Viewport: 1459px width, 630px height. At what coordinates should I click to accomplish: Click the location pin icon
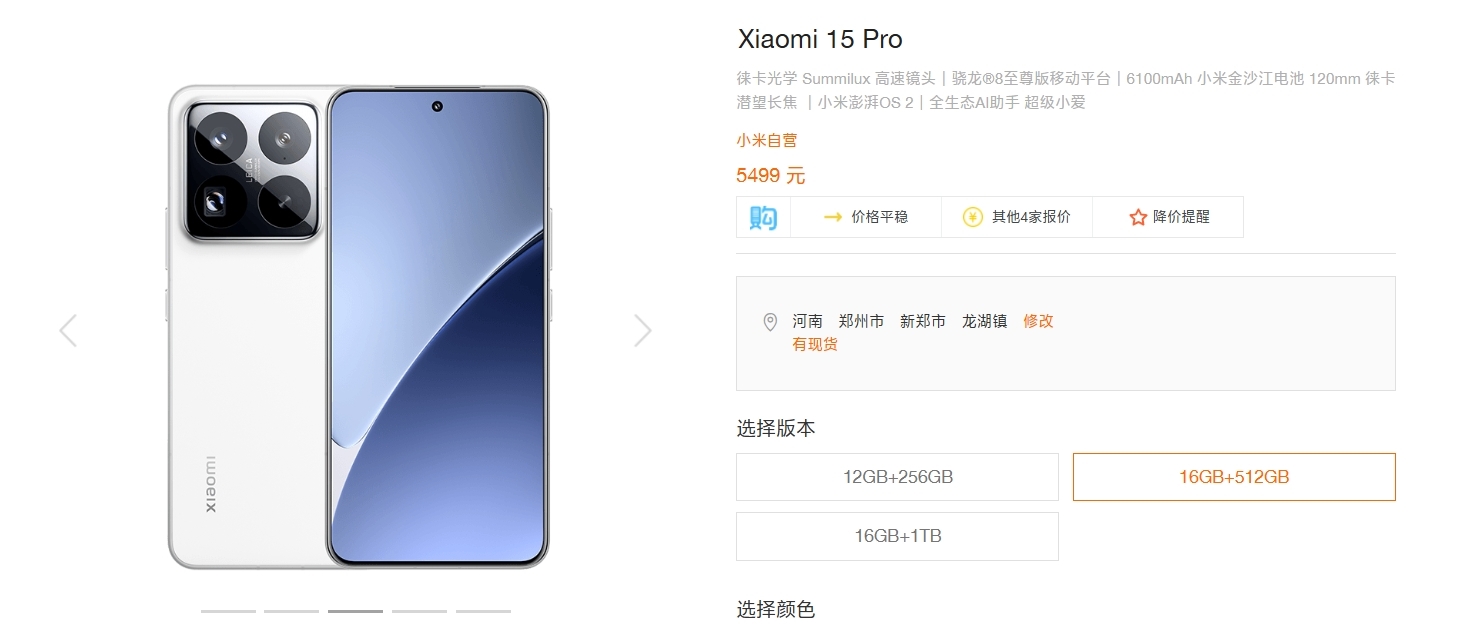click(770, 322)
